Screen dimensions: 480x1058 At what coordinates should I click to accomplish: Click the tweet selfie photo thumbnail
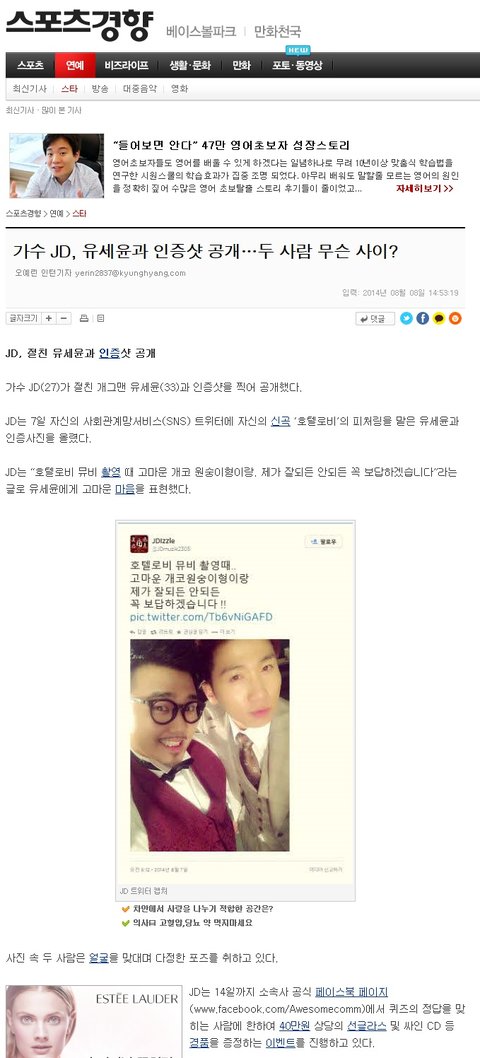(209, 745)
